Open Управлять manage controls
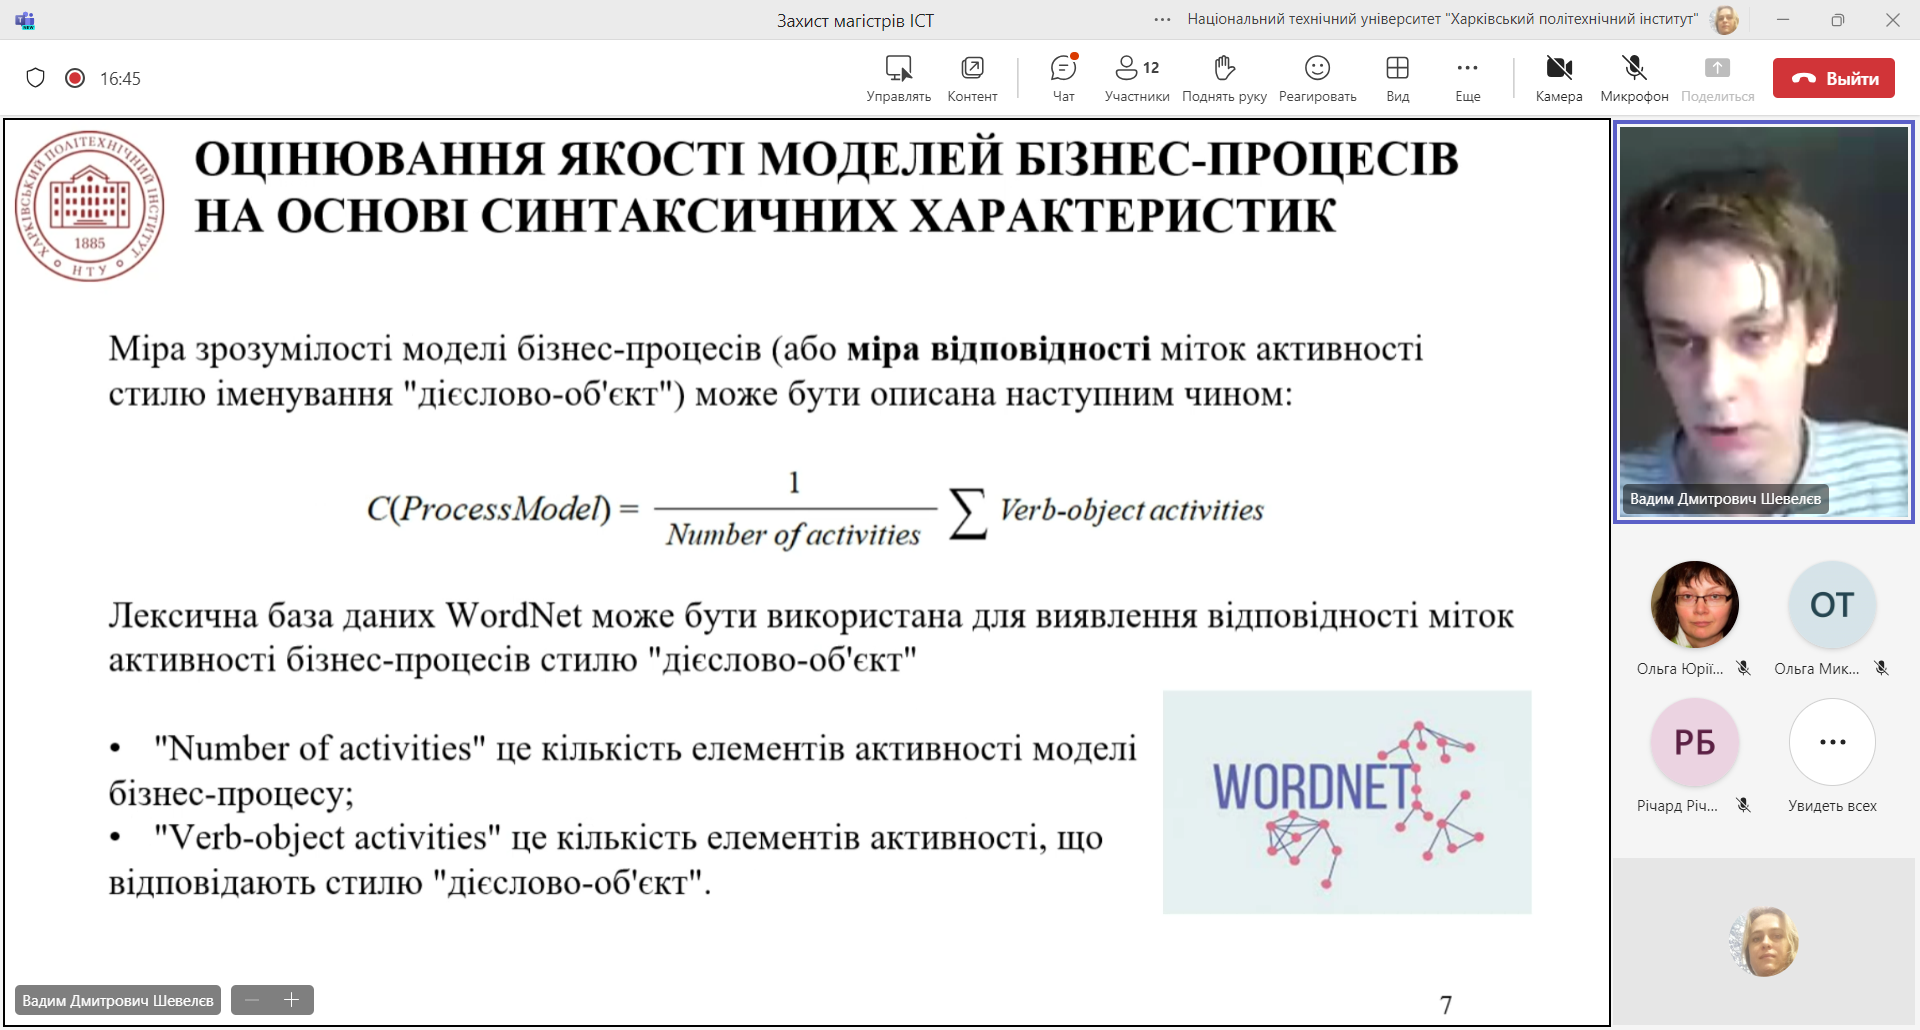This screenshot has width=1920, height=1030. click(x=898, y=78)
